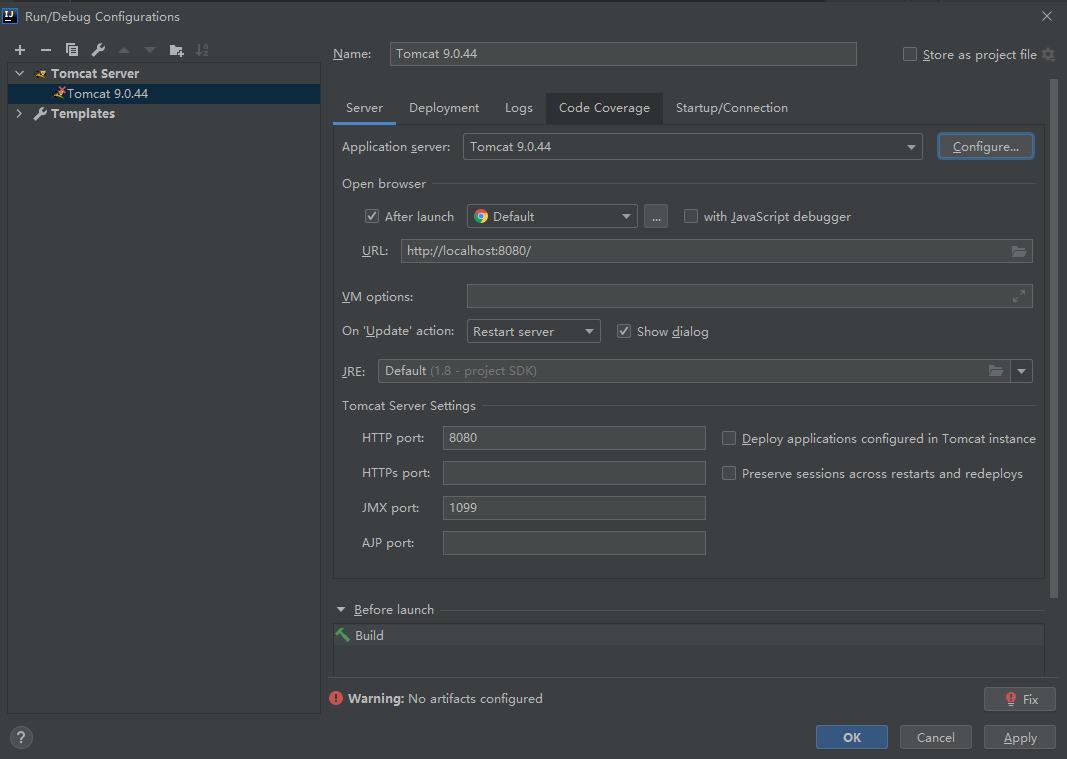Click the HTTPs port field
Image resolution: width=1067 pixels, height=759 pixels.
[574, 472]
